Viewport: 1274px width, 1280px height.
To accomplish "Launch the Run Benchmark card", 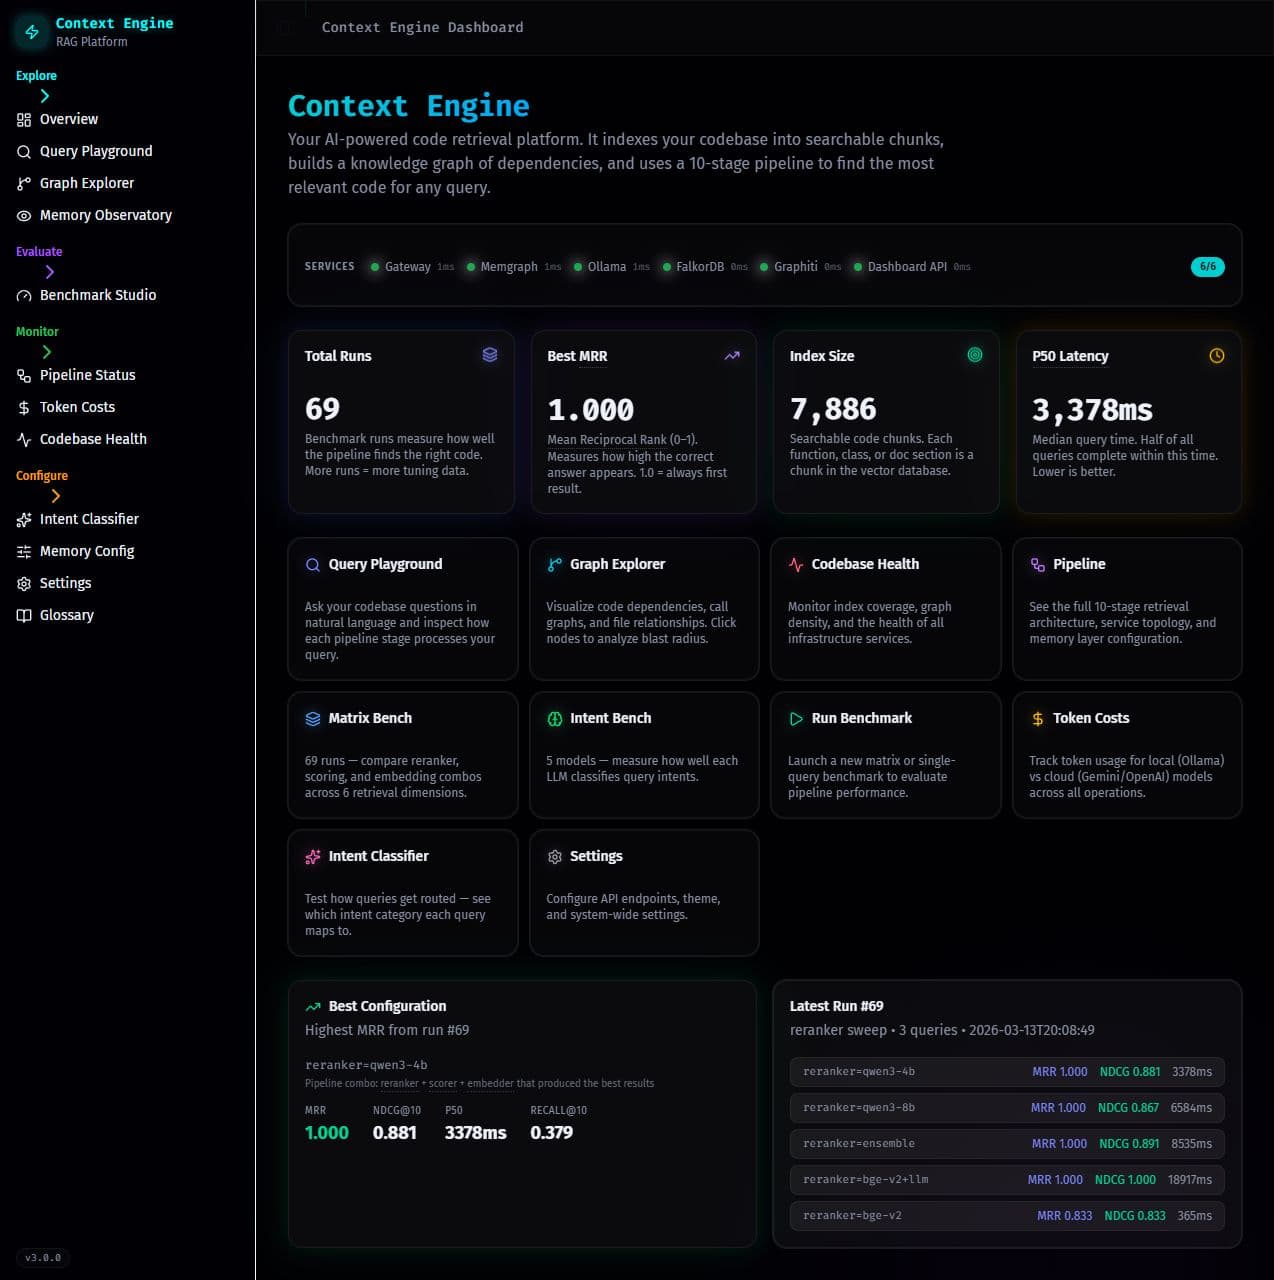I will coord(885,755).
